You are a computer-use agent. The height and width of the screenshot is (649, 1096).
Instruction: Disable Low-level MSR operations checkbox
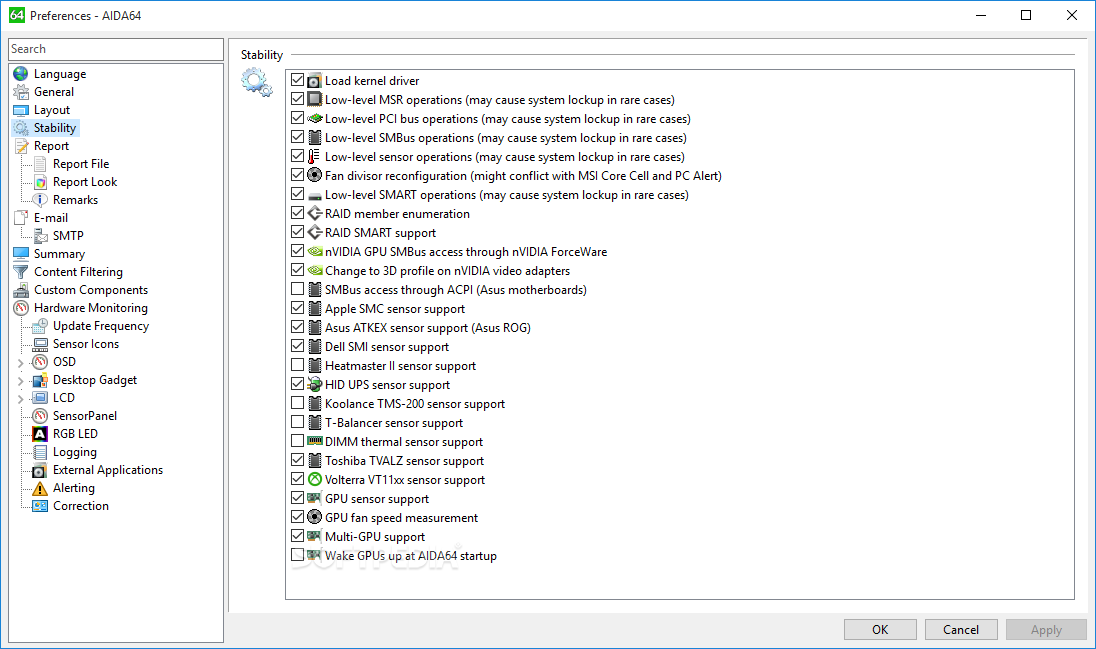point(297,99)
